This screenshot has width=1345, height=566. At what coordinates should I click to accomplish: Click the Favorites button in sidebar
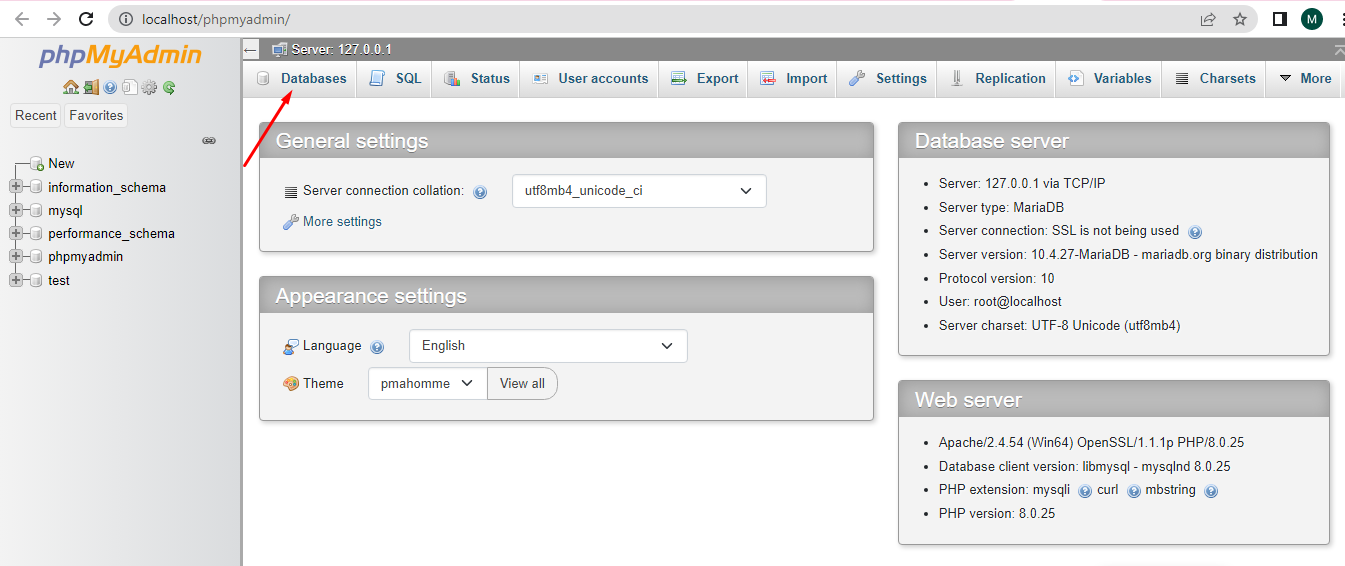click(x=96, y=116)
